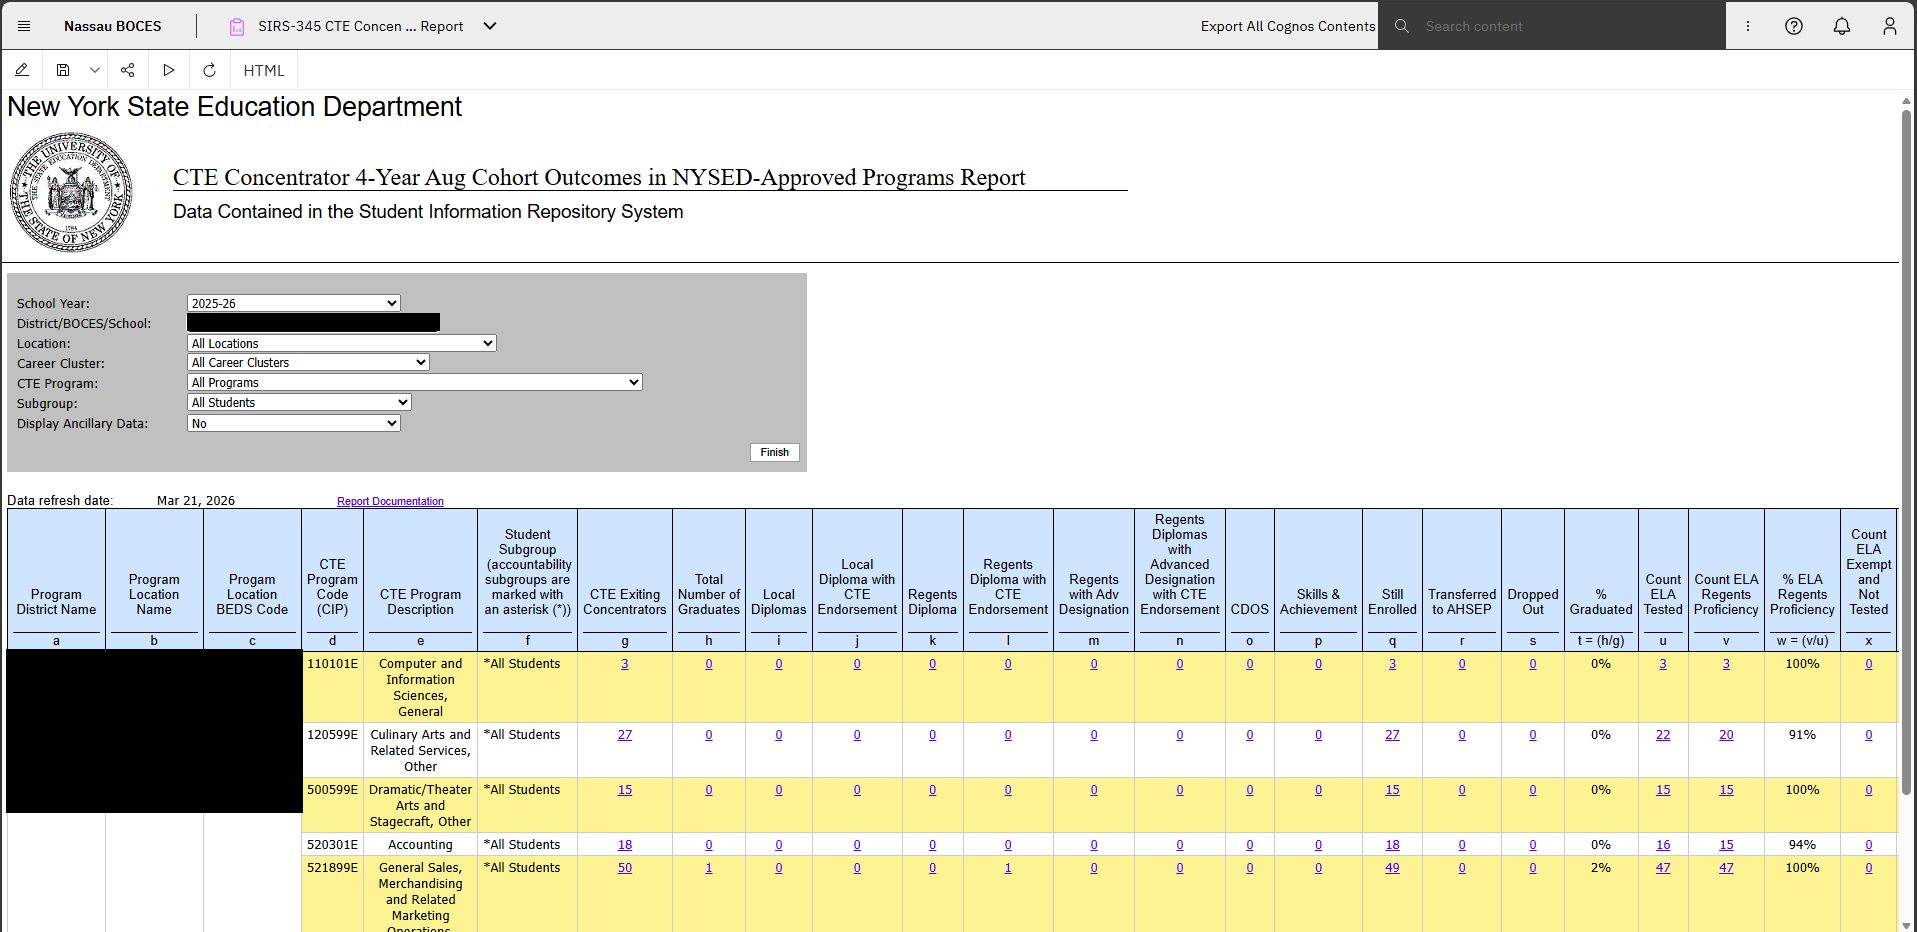Open the Display Ancillary Data dropdown

(294, 423)
